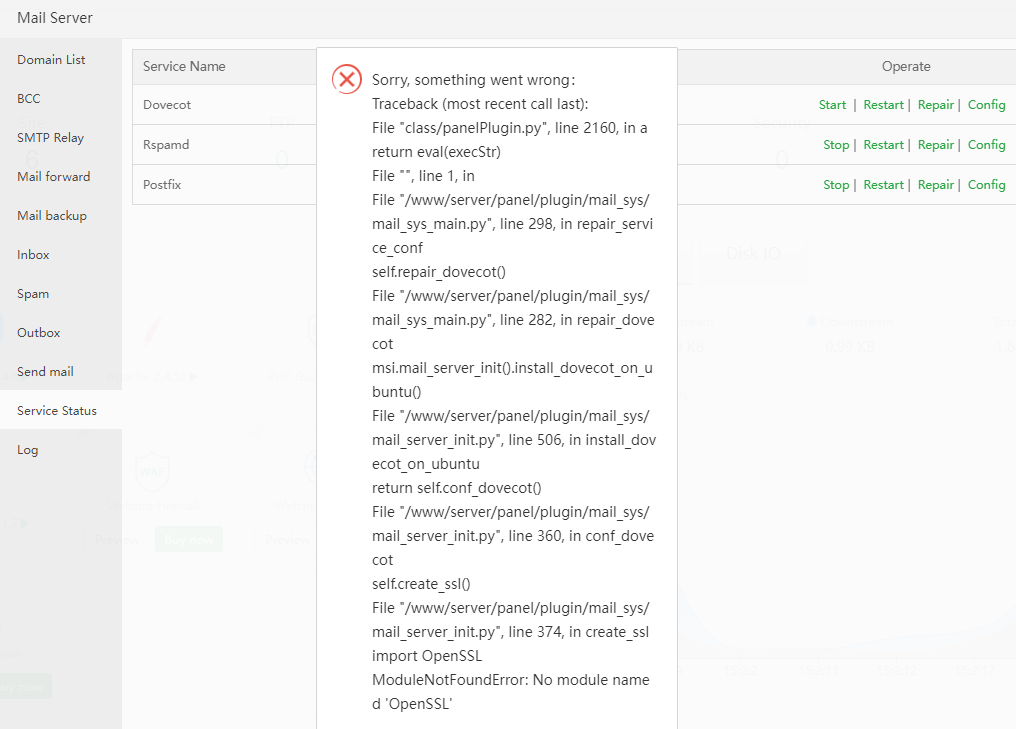Open the Log section
This screenshot has width=1016, height=729.
click(x=27, y=450)
